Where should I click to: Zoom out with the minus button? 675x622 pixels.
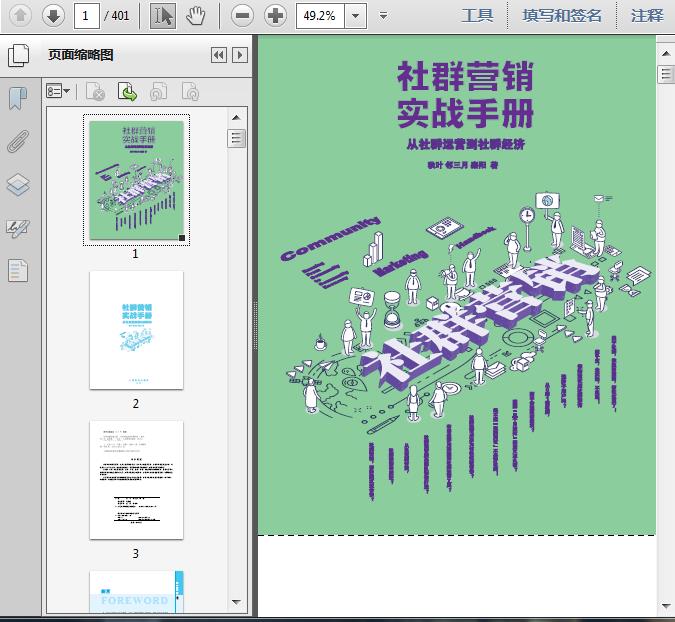[x=242, y=16]
